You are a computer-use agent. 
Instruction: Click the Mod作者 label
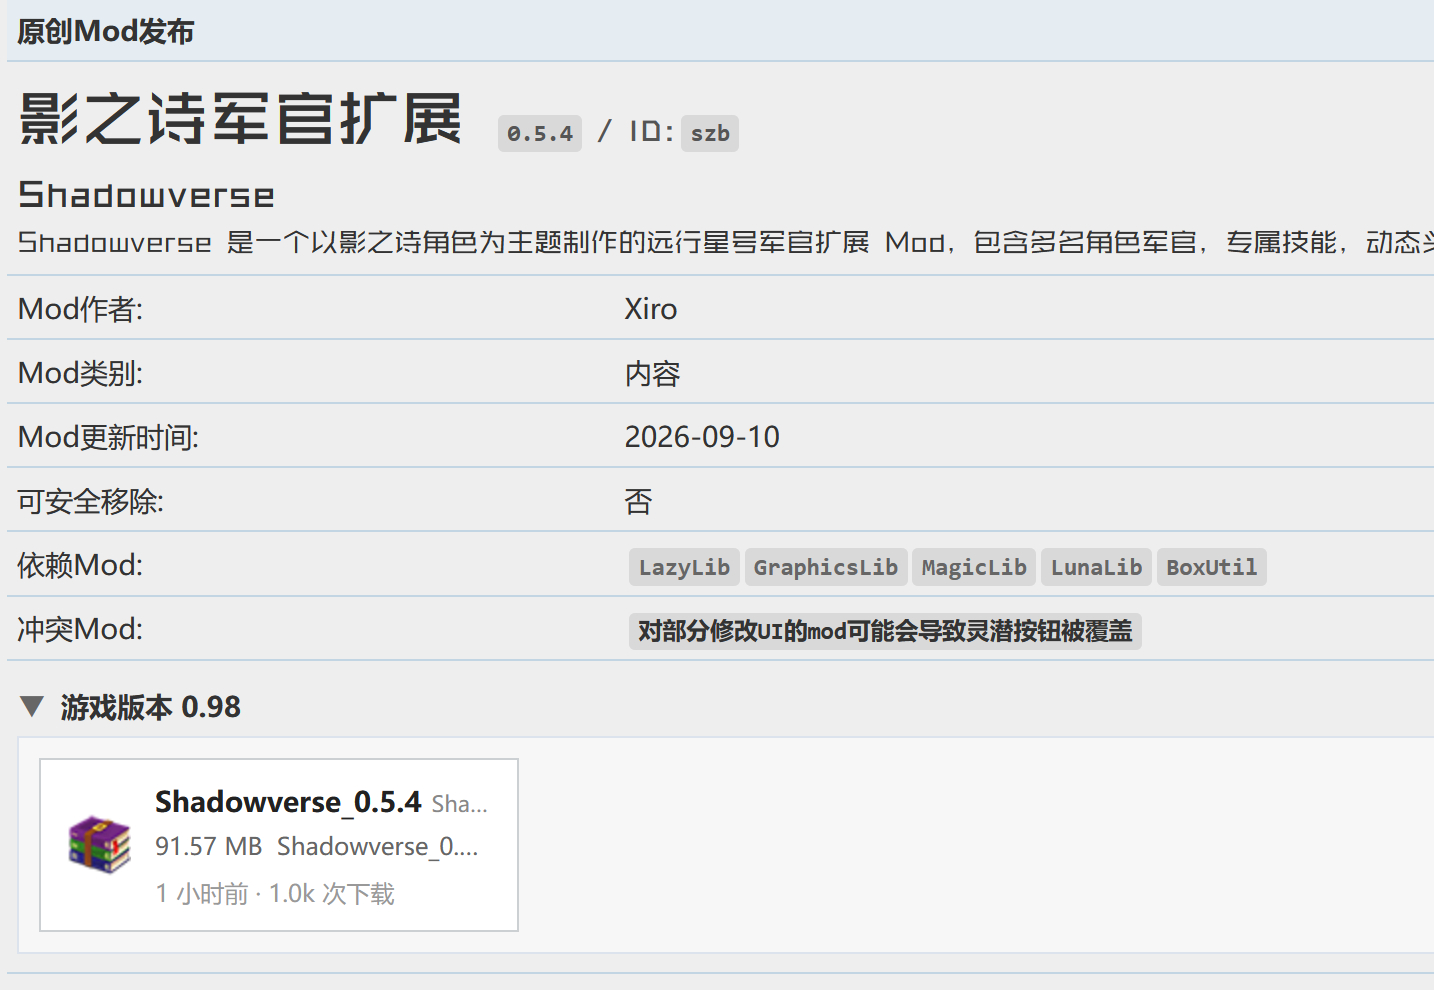pyautogui.click(x=81, y=309)
